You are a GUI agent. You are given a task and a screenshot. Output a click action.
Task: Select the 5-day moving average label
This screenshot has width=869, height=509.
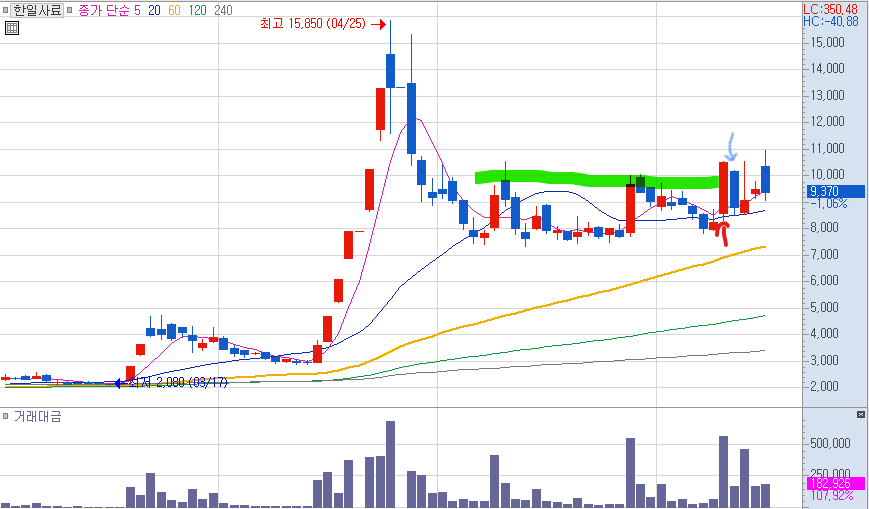(x=137, y=10)
